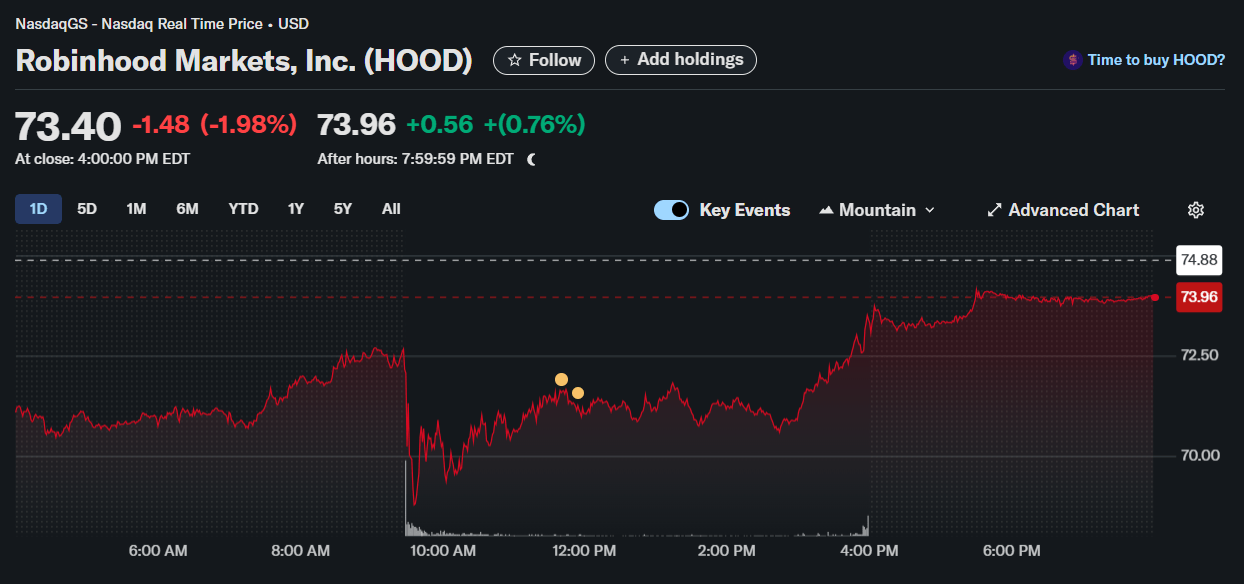This screenshot has width=1244, height=584.
Task: Click the (-1.98%) percent change
Action: pos(249,125)
